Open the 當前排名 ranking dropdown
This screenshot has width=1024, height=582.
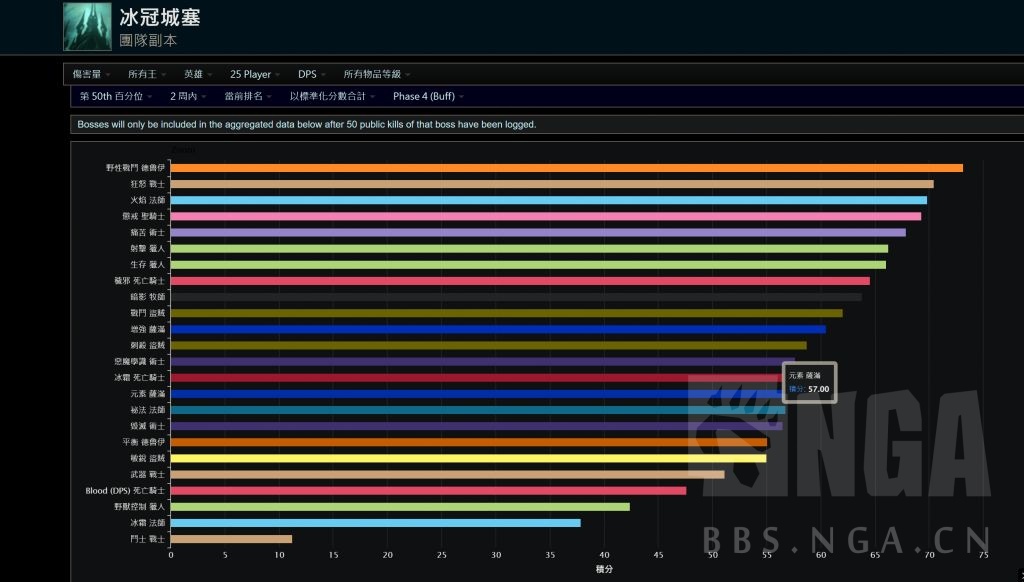(248, 97)
